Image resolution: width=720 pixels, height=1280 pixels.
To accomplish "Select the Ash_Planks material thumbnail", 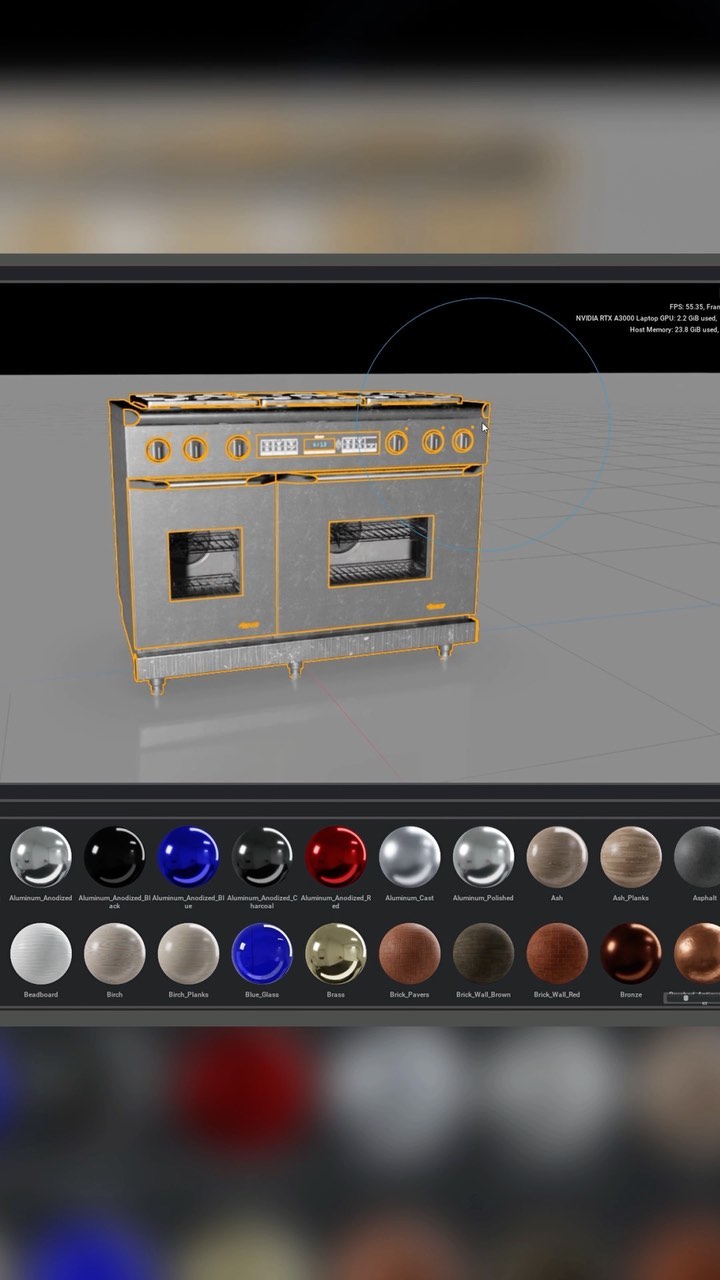I will pos(631,857).
